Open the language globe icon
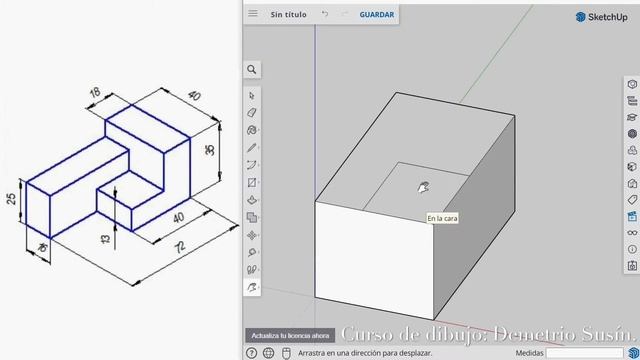This screenshot has width=640, height=360. click(x=269, y=353)
